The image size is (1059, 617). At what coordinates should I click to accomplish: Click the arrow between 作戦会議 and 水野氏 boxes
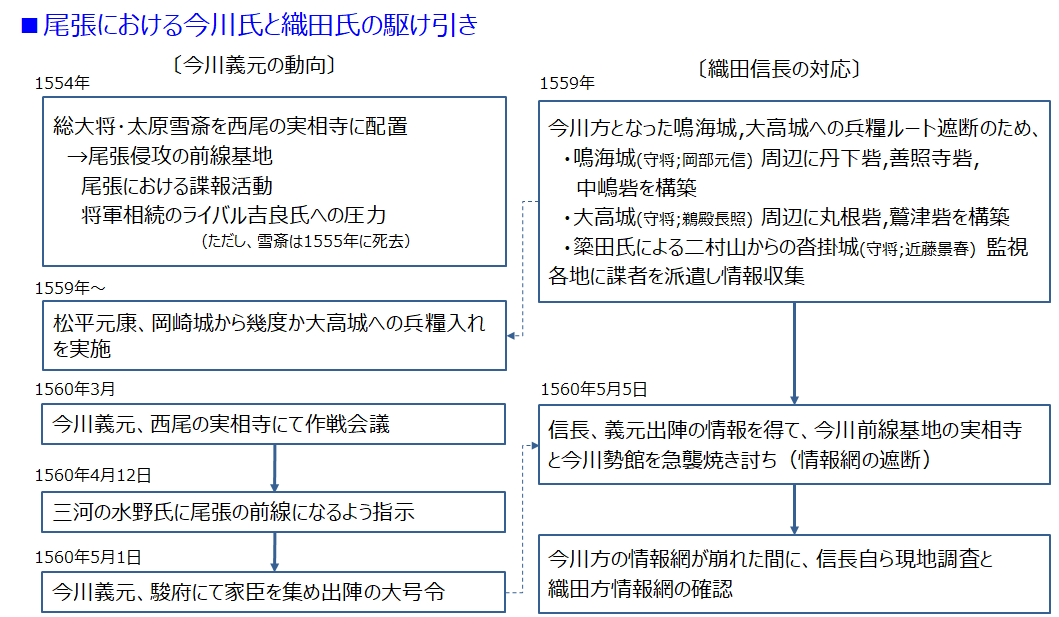274,467
